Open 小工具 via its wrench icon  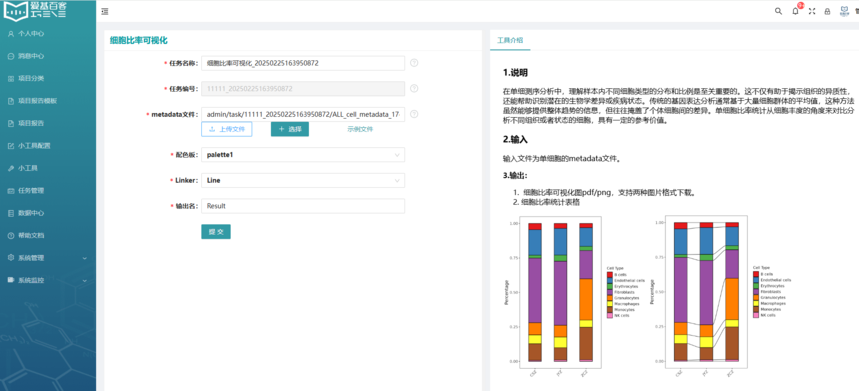[x=11, y=168]
